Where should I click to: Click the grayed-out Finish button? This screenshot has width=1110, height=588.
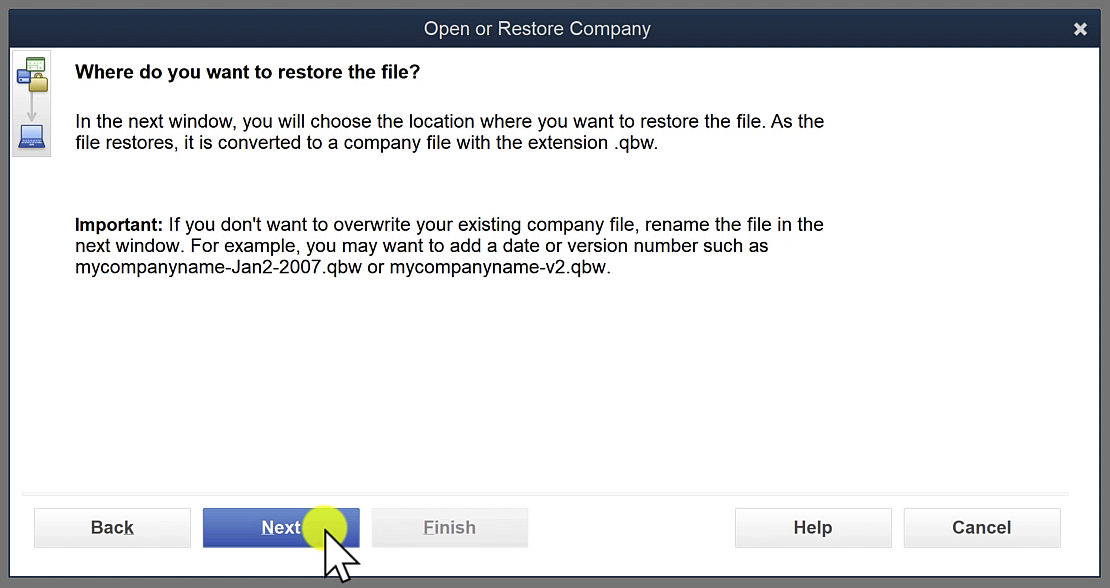(450, 528)
